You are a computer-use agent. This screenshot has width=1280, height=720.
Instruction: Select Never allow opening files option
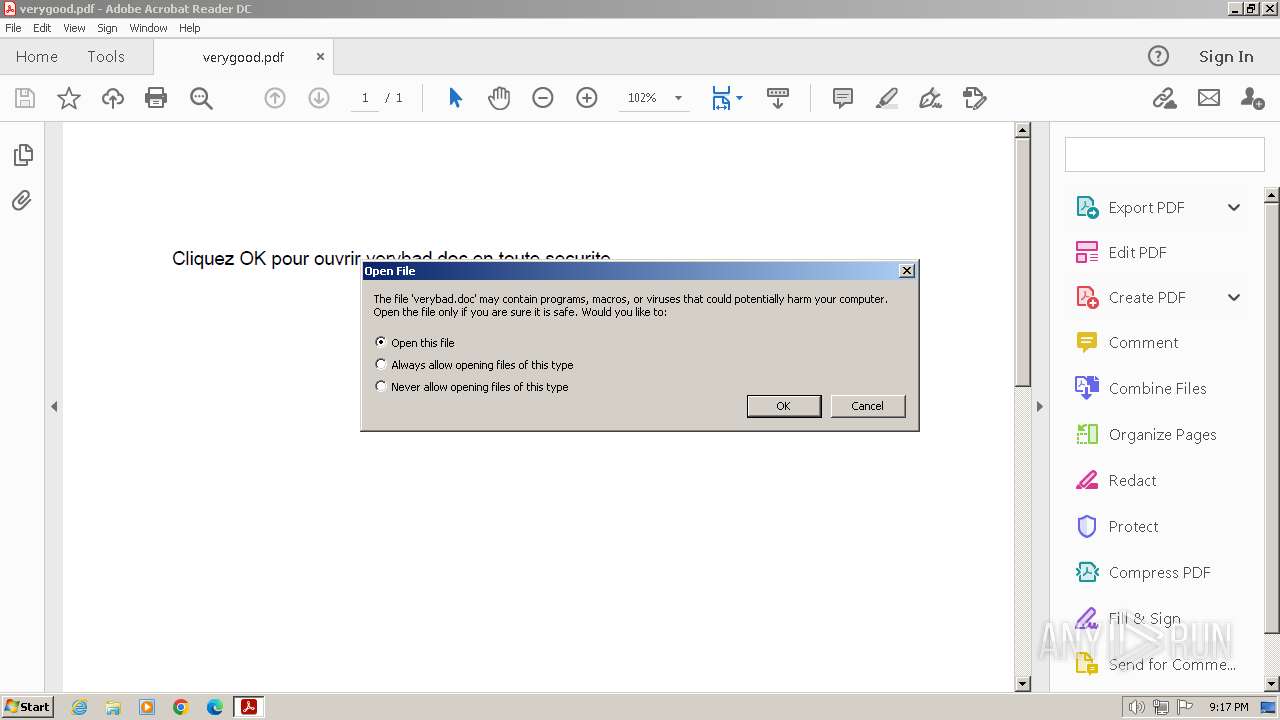tap(381, 386)
